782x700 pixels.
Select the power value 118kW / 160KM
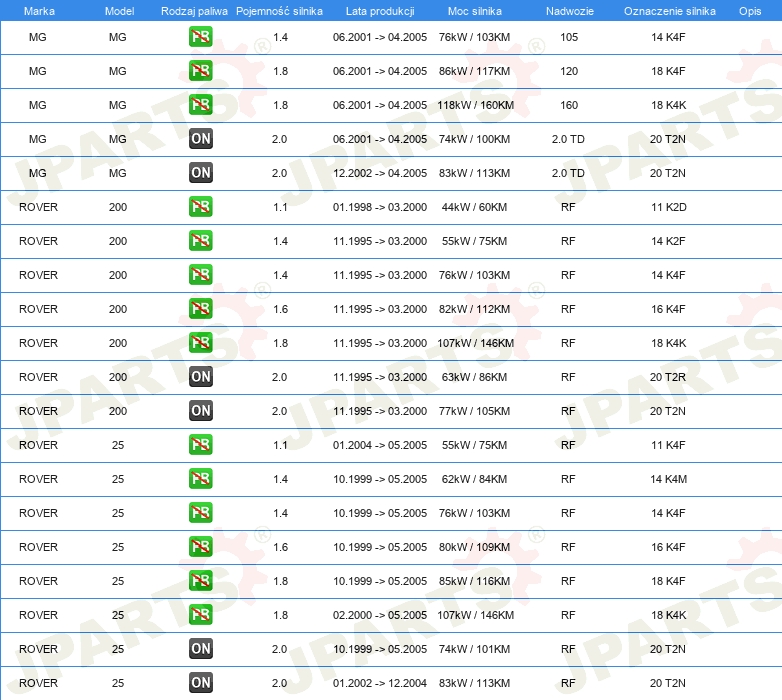475,105
